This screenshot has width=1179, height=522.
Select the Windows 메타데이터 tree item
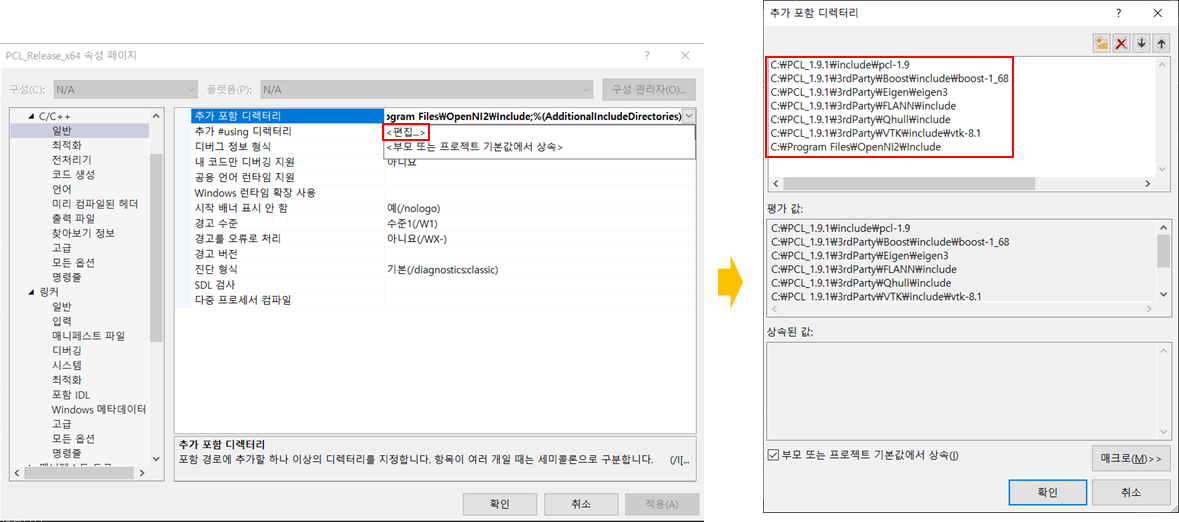tap(99, 409)
